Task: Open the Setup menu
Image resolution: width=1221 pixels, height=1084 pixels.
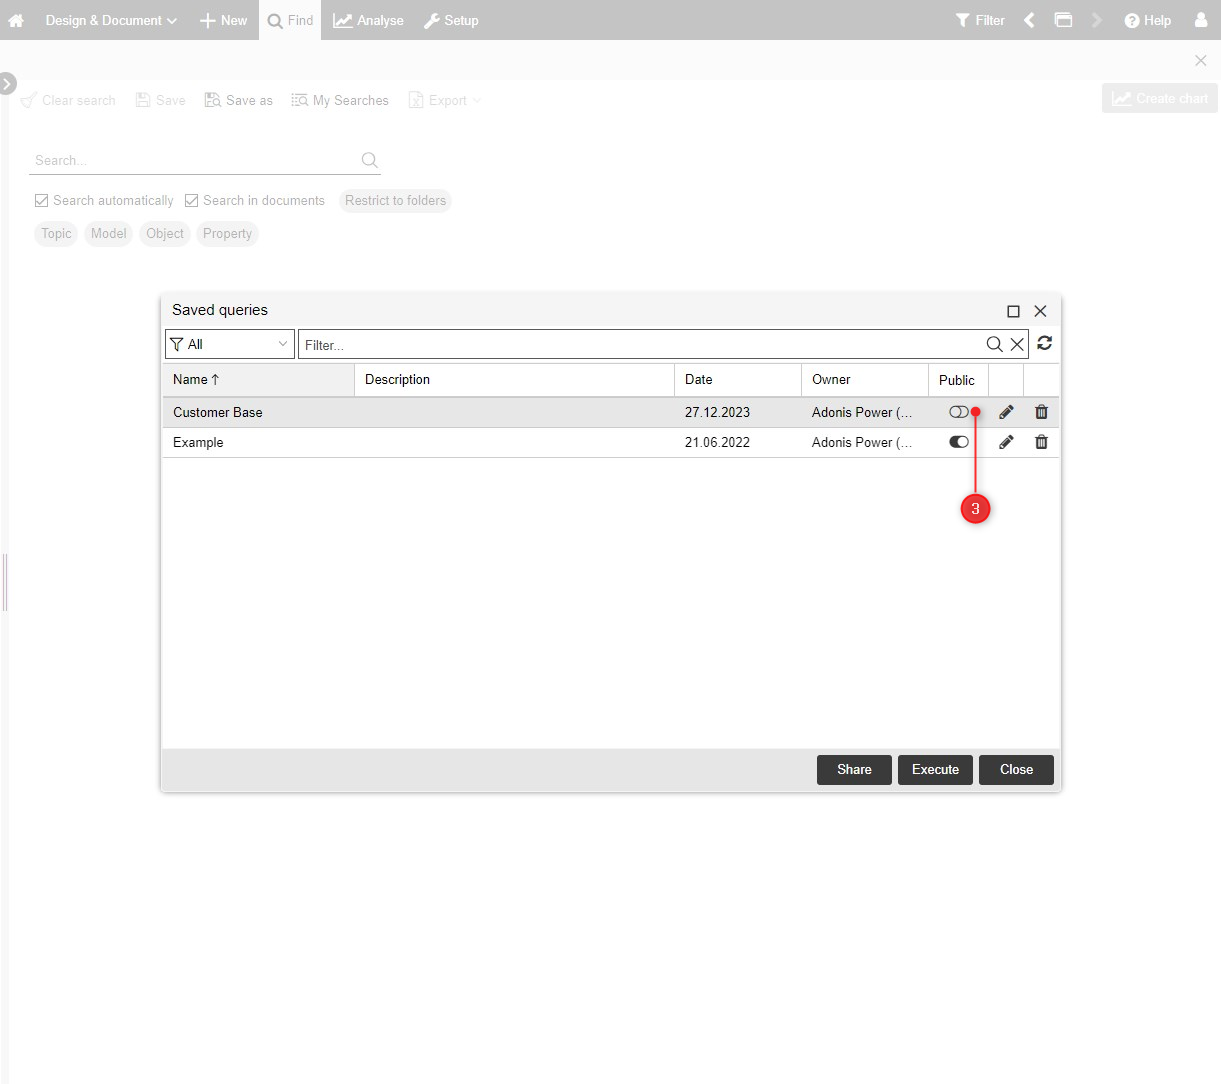Action: pos(451,20)
